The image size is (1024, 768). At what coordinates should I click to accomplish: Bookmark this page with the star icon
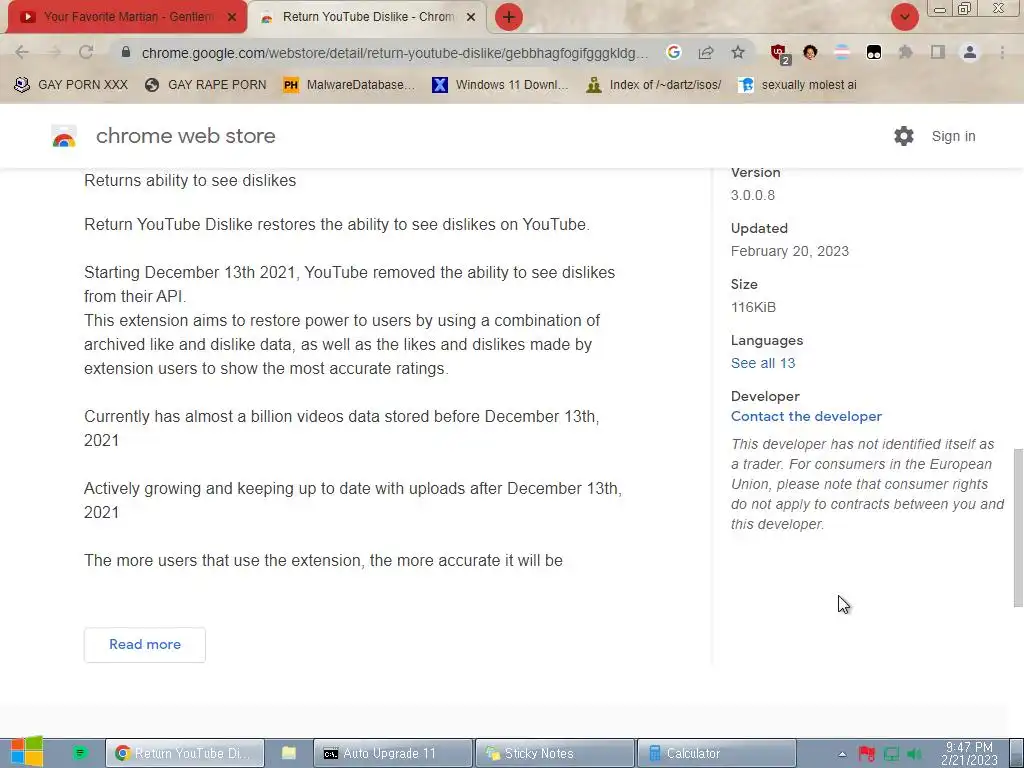click(738, 52)
